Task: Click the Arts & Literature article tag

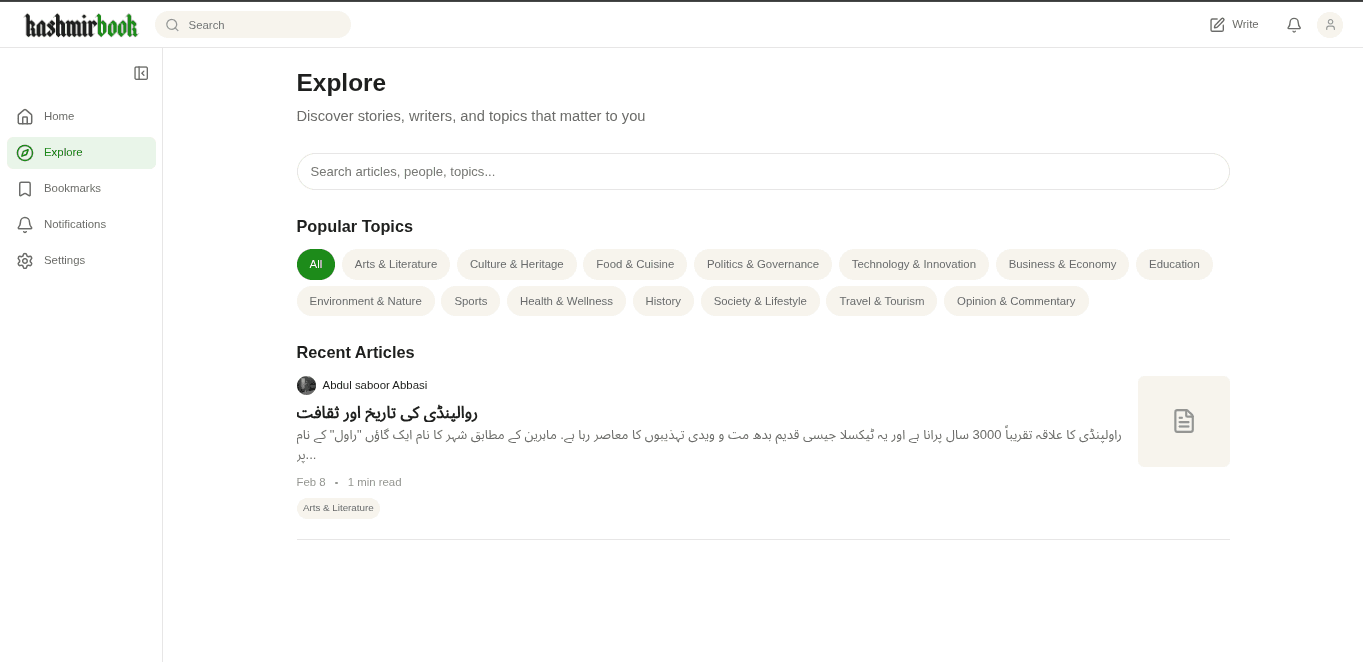Action: [338, 508]
